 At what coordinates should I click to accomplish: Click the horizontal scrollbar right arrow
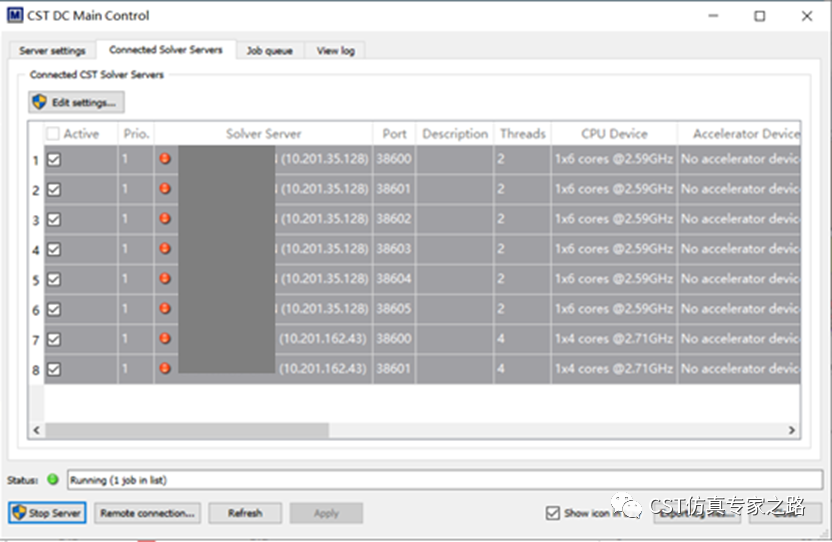[792, 430]
